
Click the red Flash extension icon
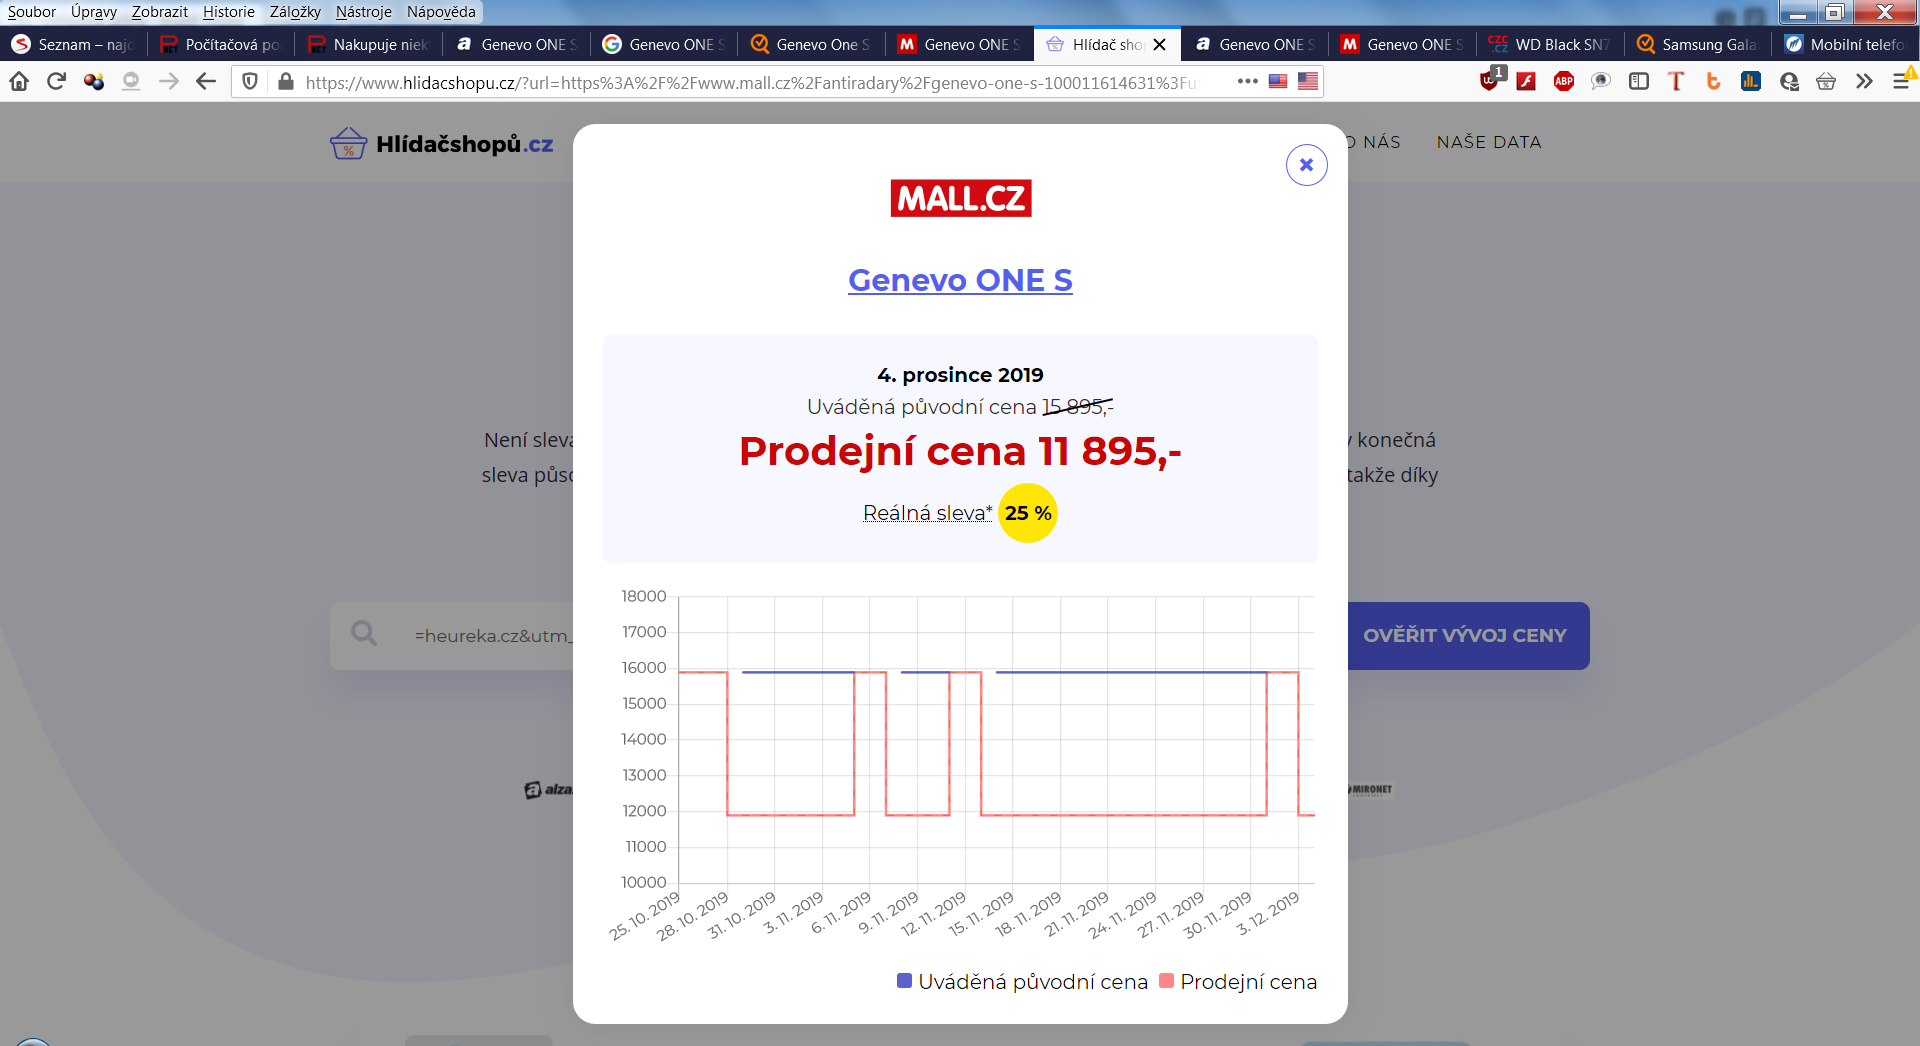point(1526,81)
